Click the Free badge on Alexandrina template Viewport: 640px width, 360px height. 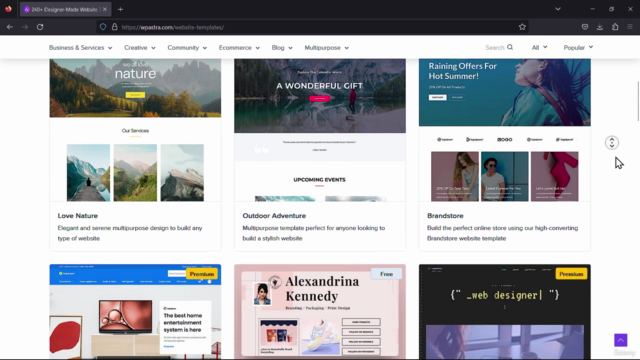click(x=386, y=274)
